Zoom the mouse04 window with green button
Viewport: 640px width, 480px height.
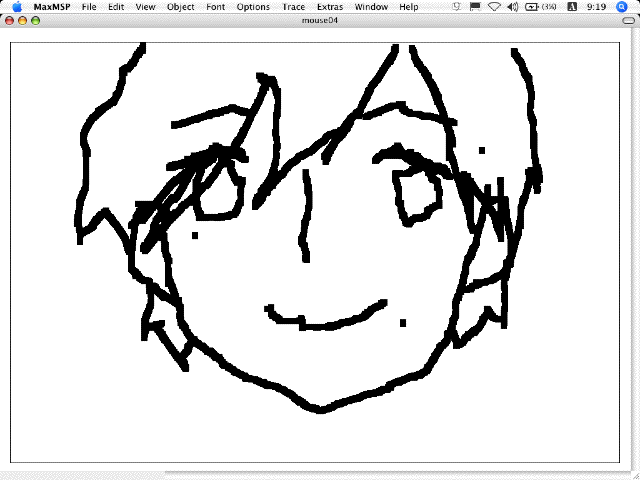pyautogui.click(x=36, y=20)
